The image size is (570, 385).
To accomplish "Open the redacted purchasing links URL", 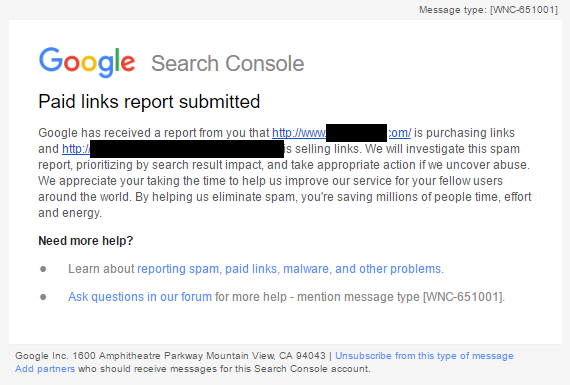I will click(x=342, y=133).
